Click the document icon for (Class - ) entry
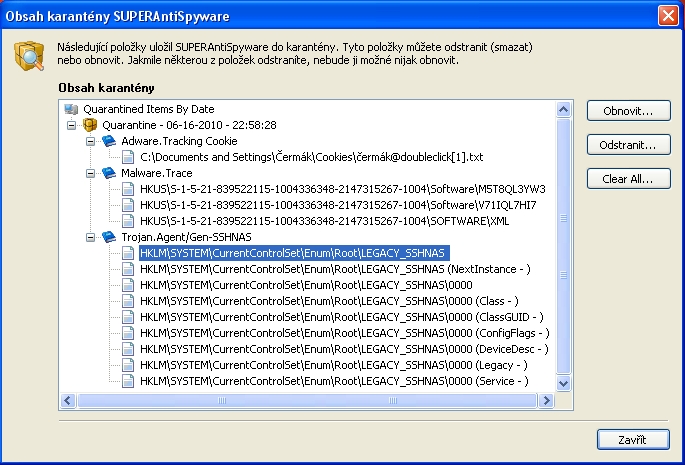Image resolution: width=685 pixels, height=465 pixels. coord(128,301)
